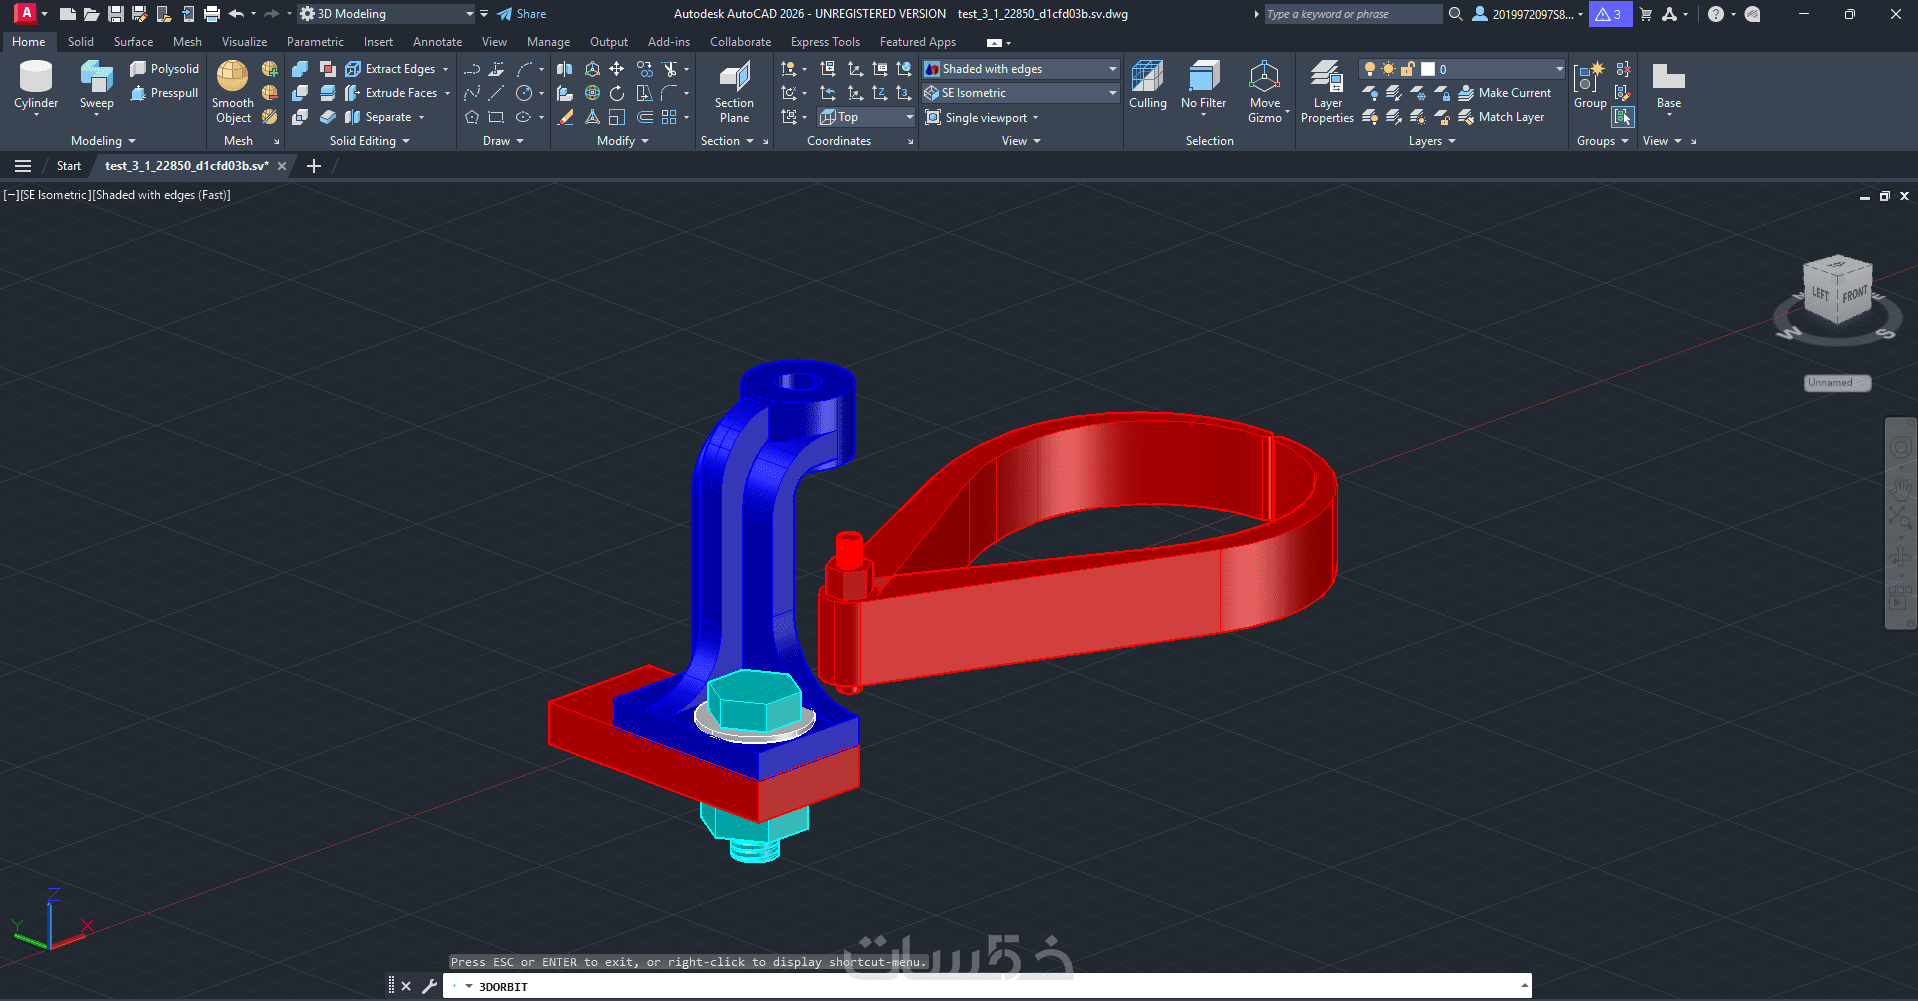The image size is (1918, 1001).
Task: Choose the Erase tool in Modify
Action: point(565,117)
